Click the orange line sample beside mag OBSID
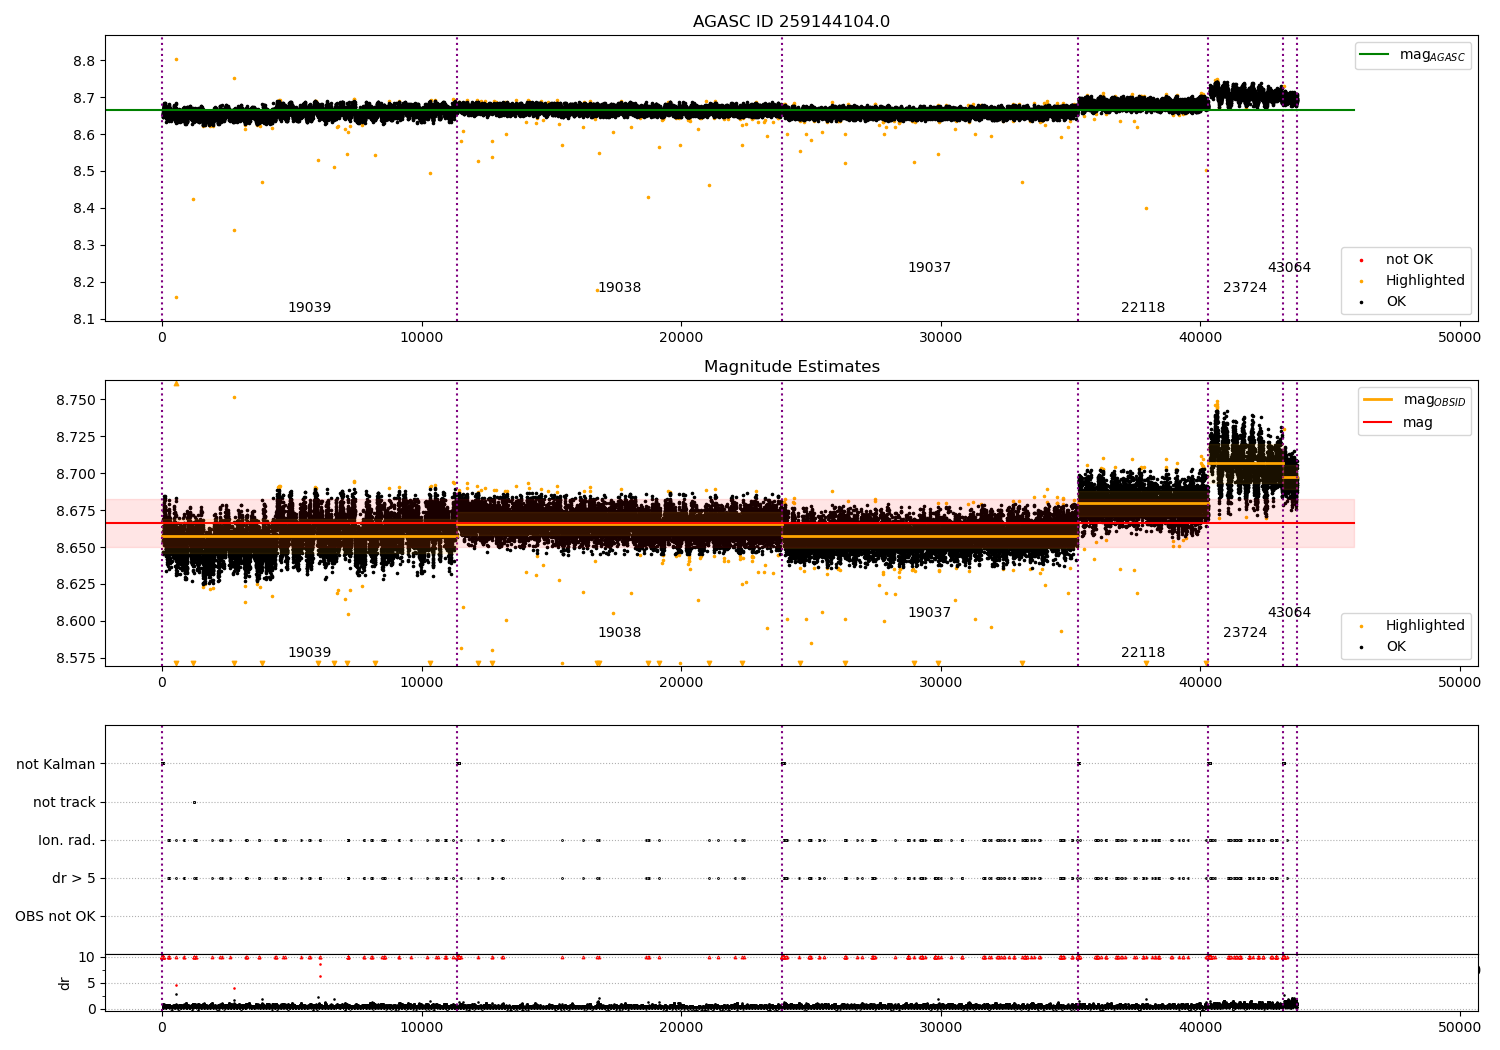Screen dimensions: 1500x1050 (1378, 400)
